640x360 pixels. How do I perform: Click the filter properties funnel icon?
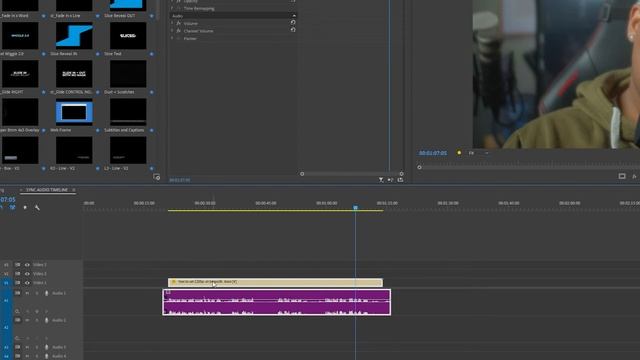(381, 180)
